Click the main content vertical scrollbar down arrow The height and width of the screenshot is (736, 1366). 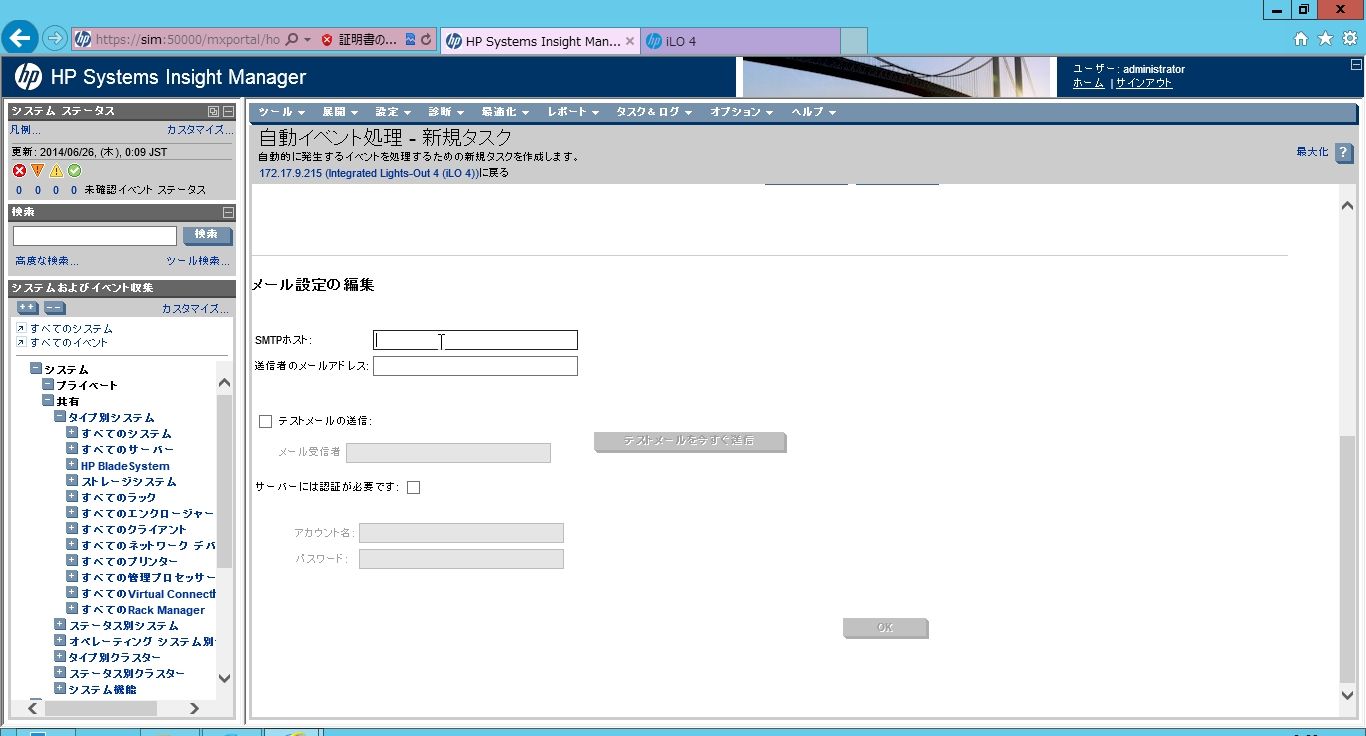coord(1347,694)
